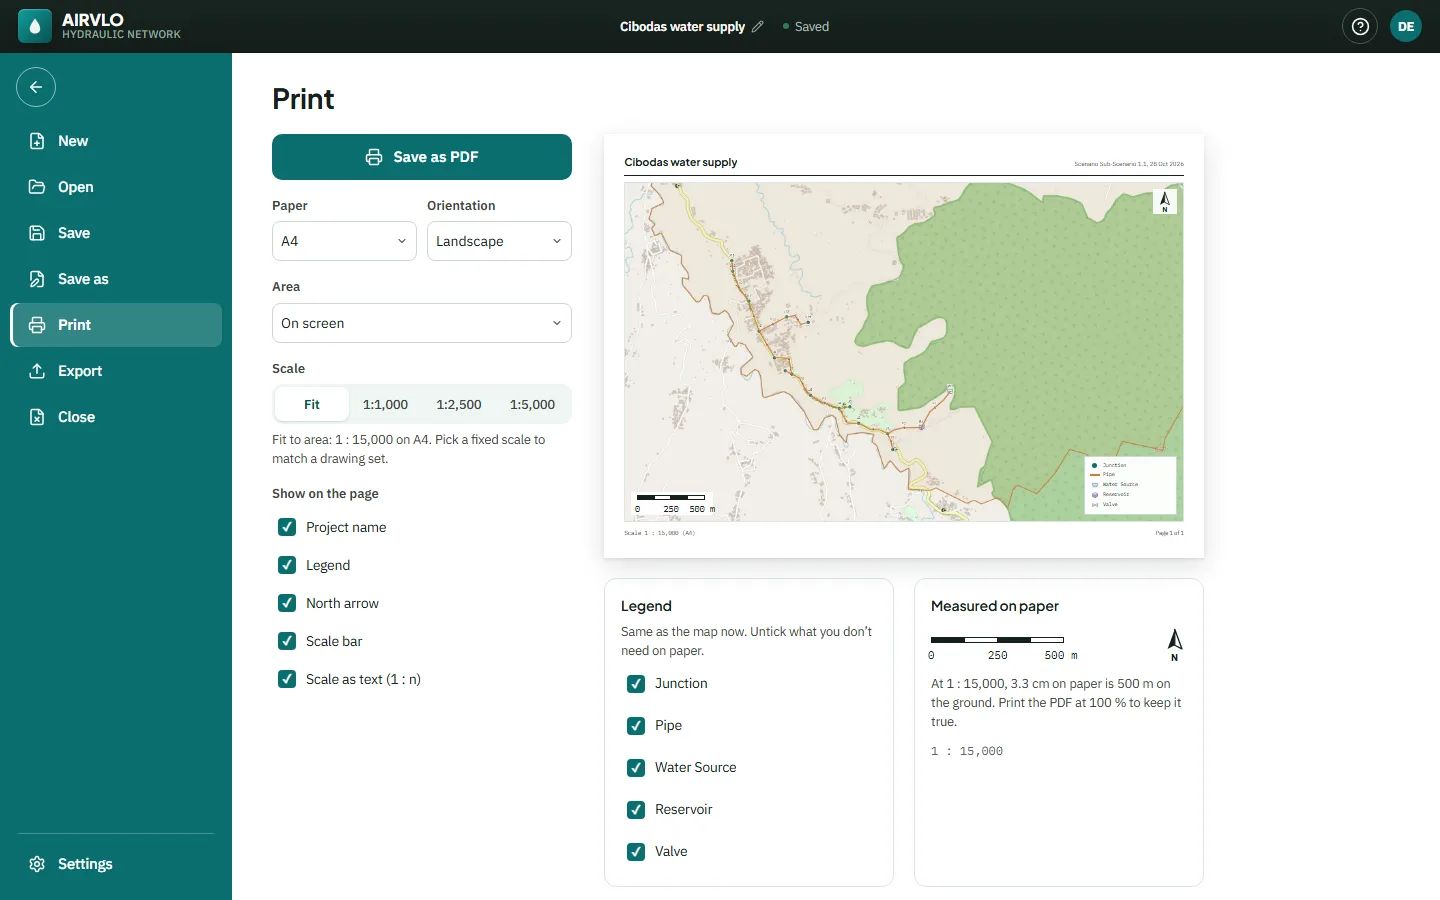Click the Save as icon
This screenshot has height=900, width=1440.
(x=37, y=279)
